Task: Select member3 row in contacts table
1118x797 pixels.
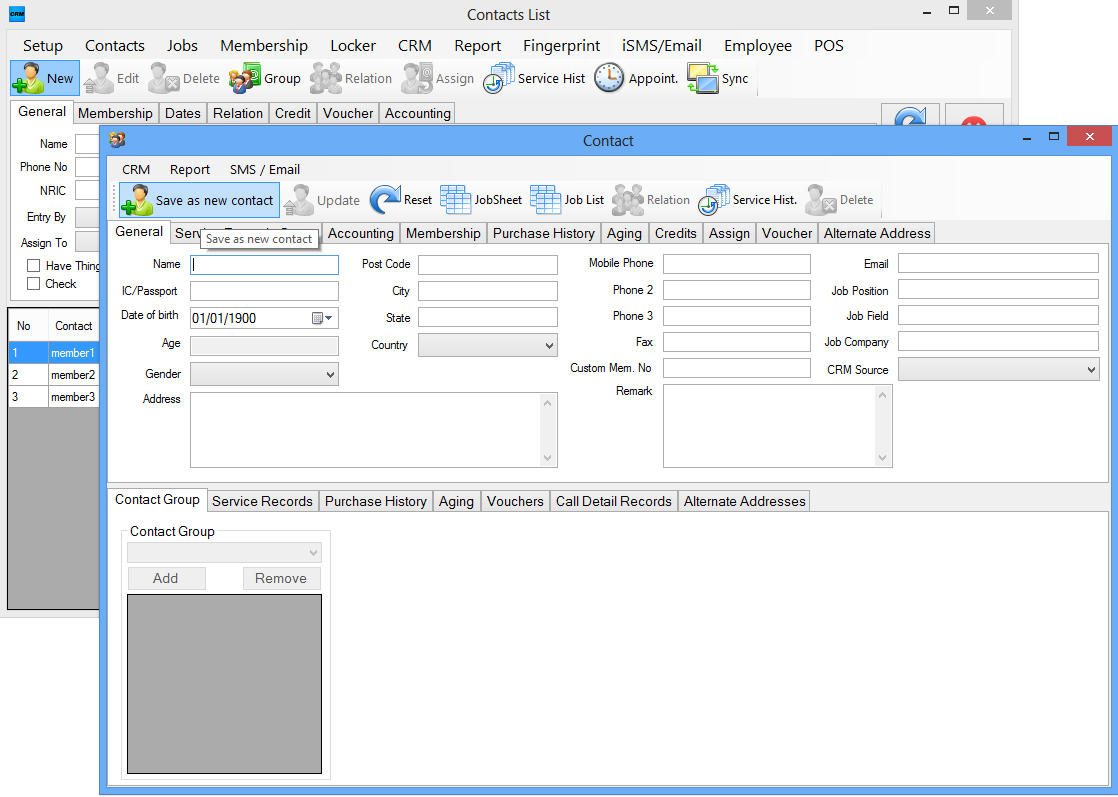Action: pos(53,397)
